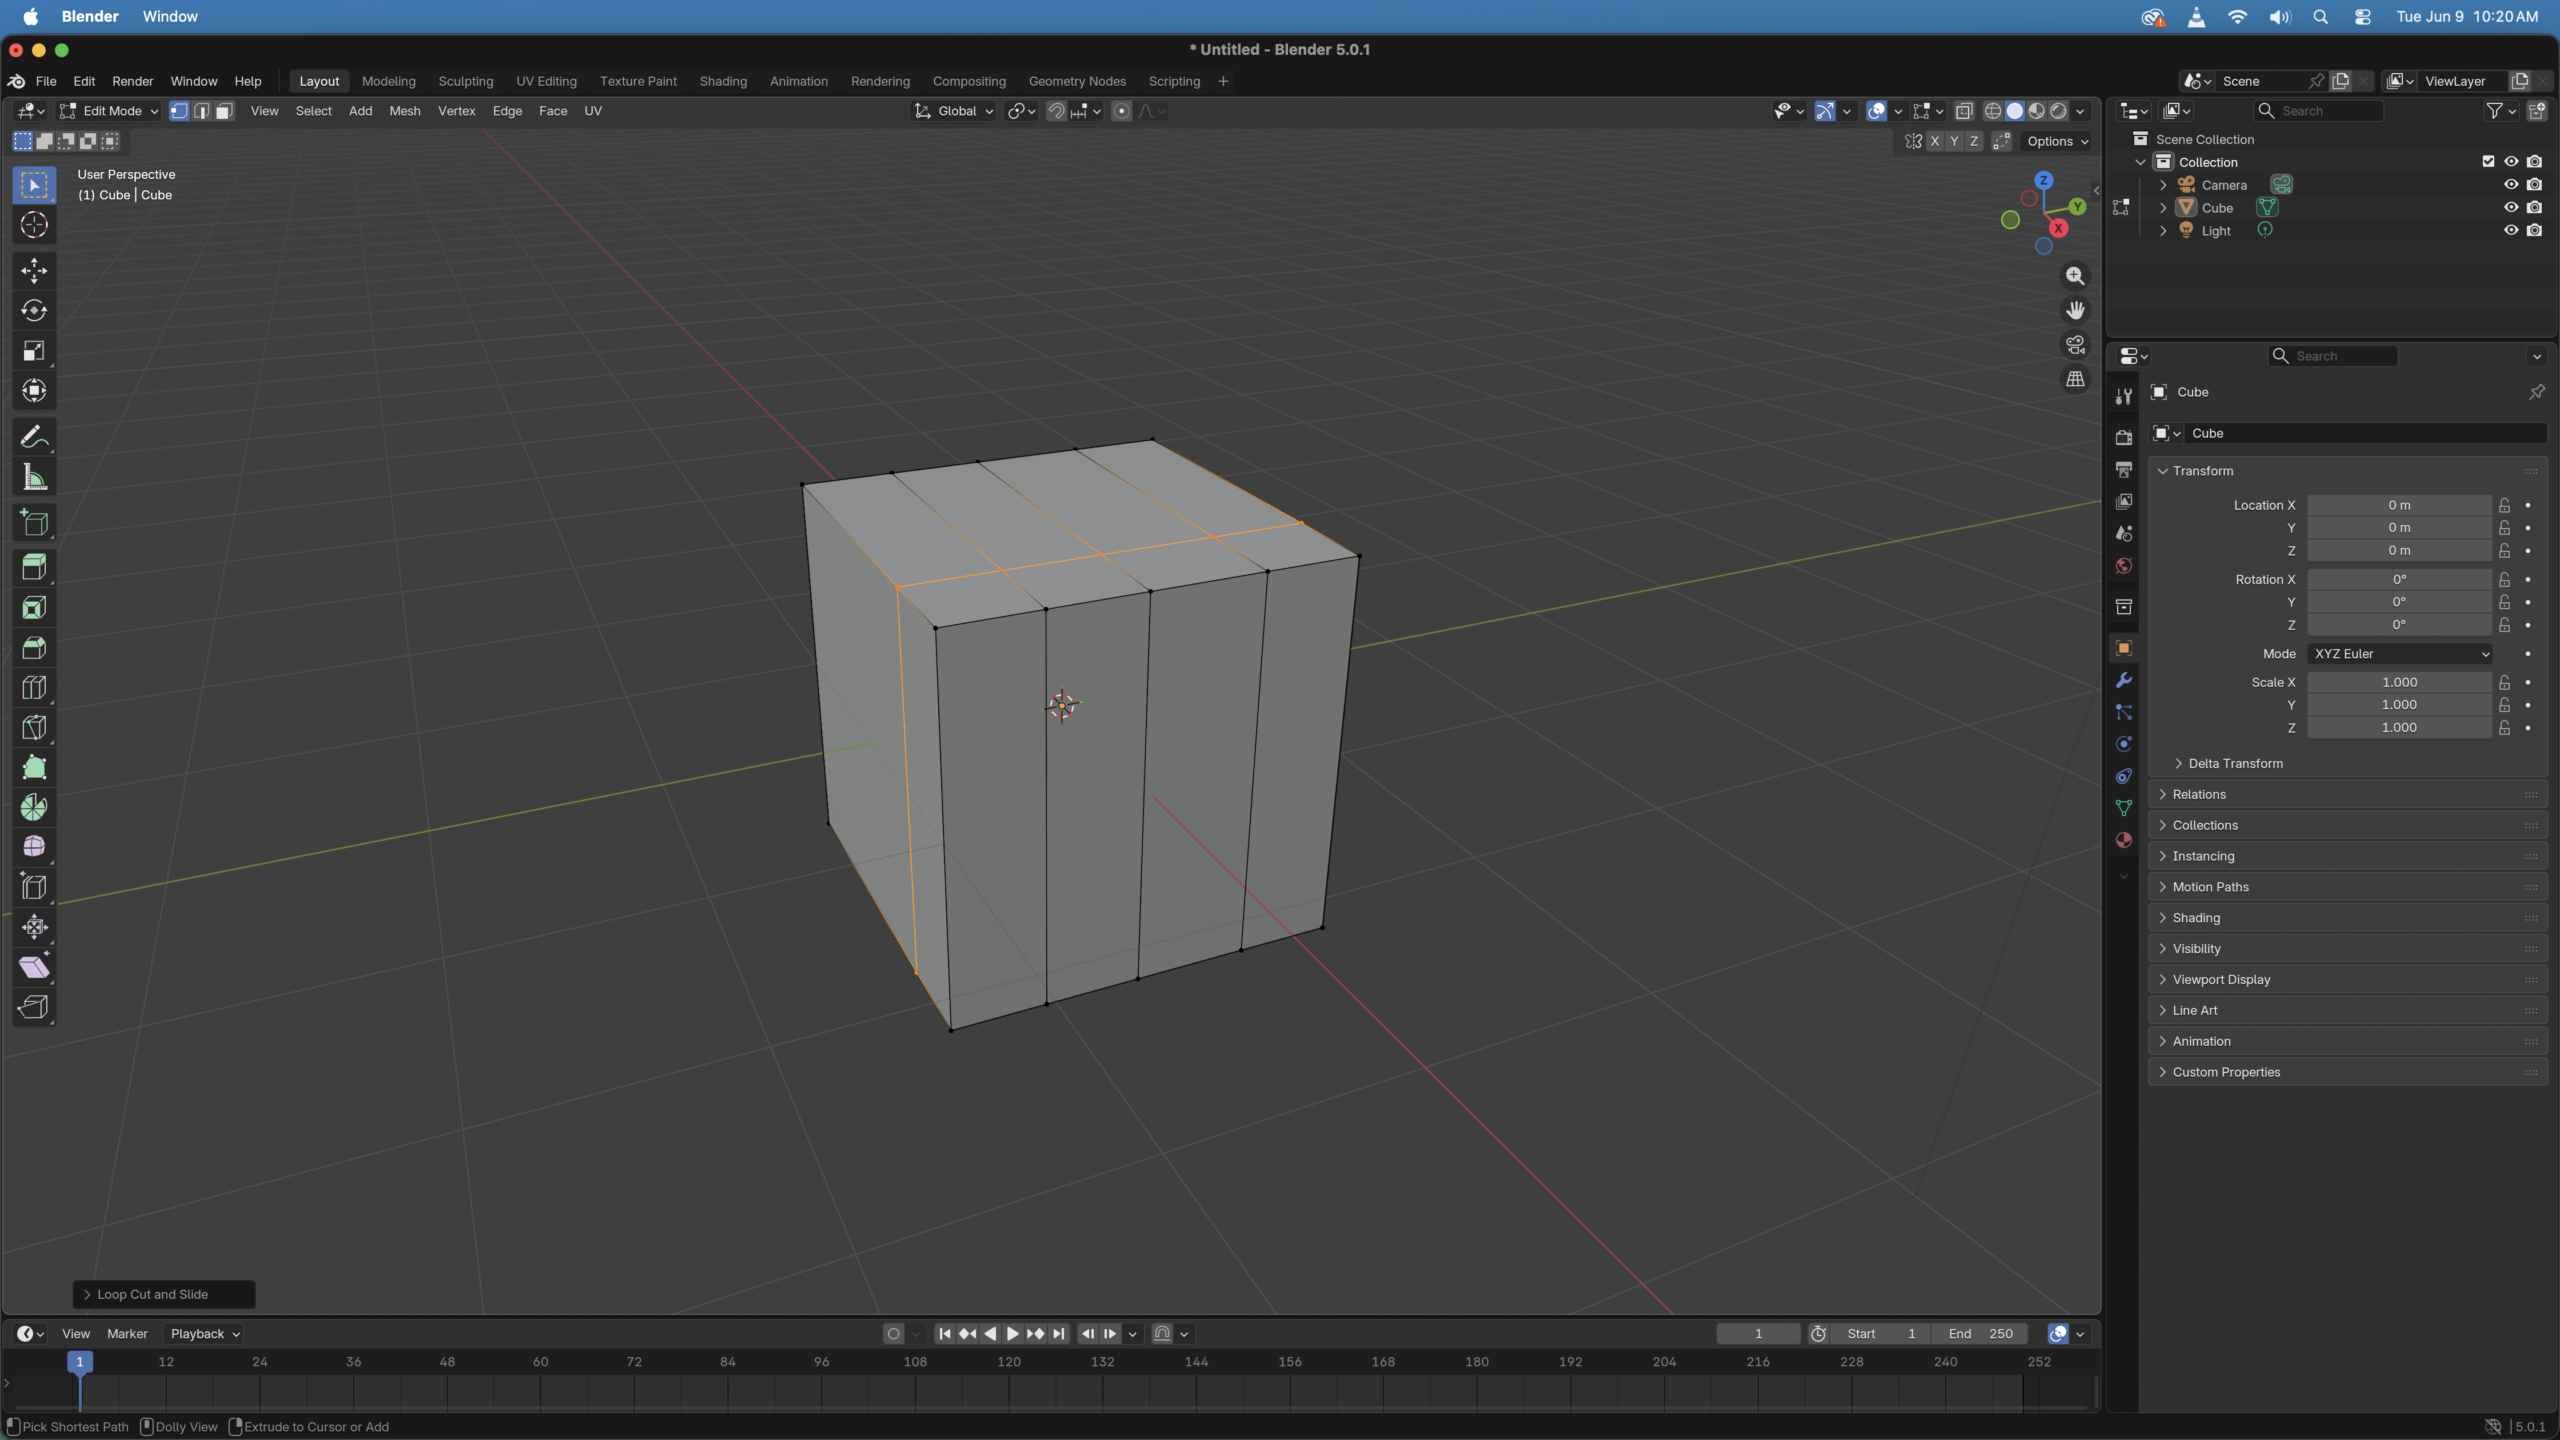Select the Inset Faces tool

click(x=34, y=608)
